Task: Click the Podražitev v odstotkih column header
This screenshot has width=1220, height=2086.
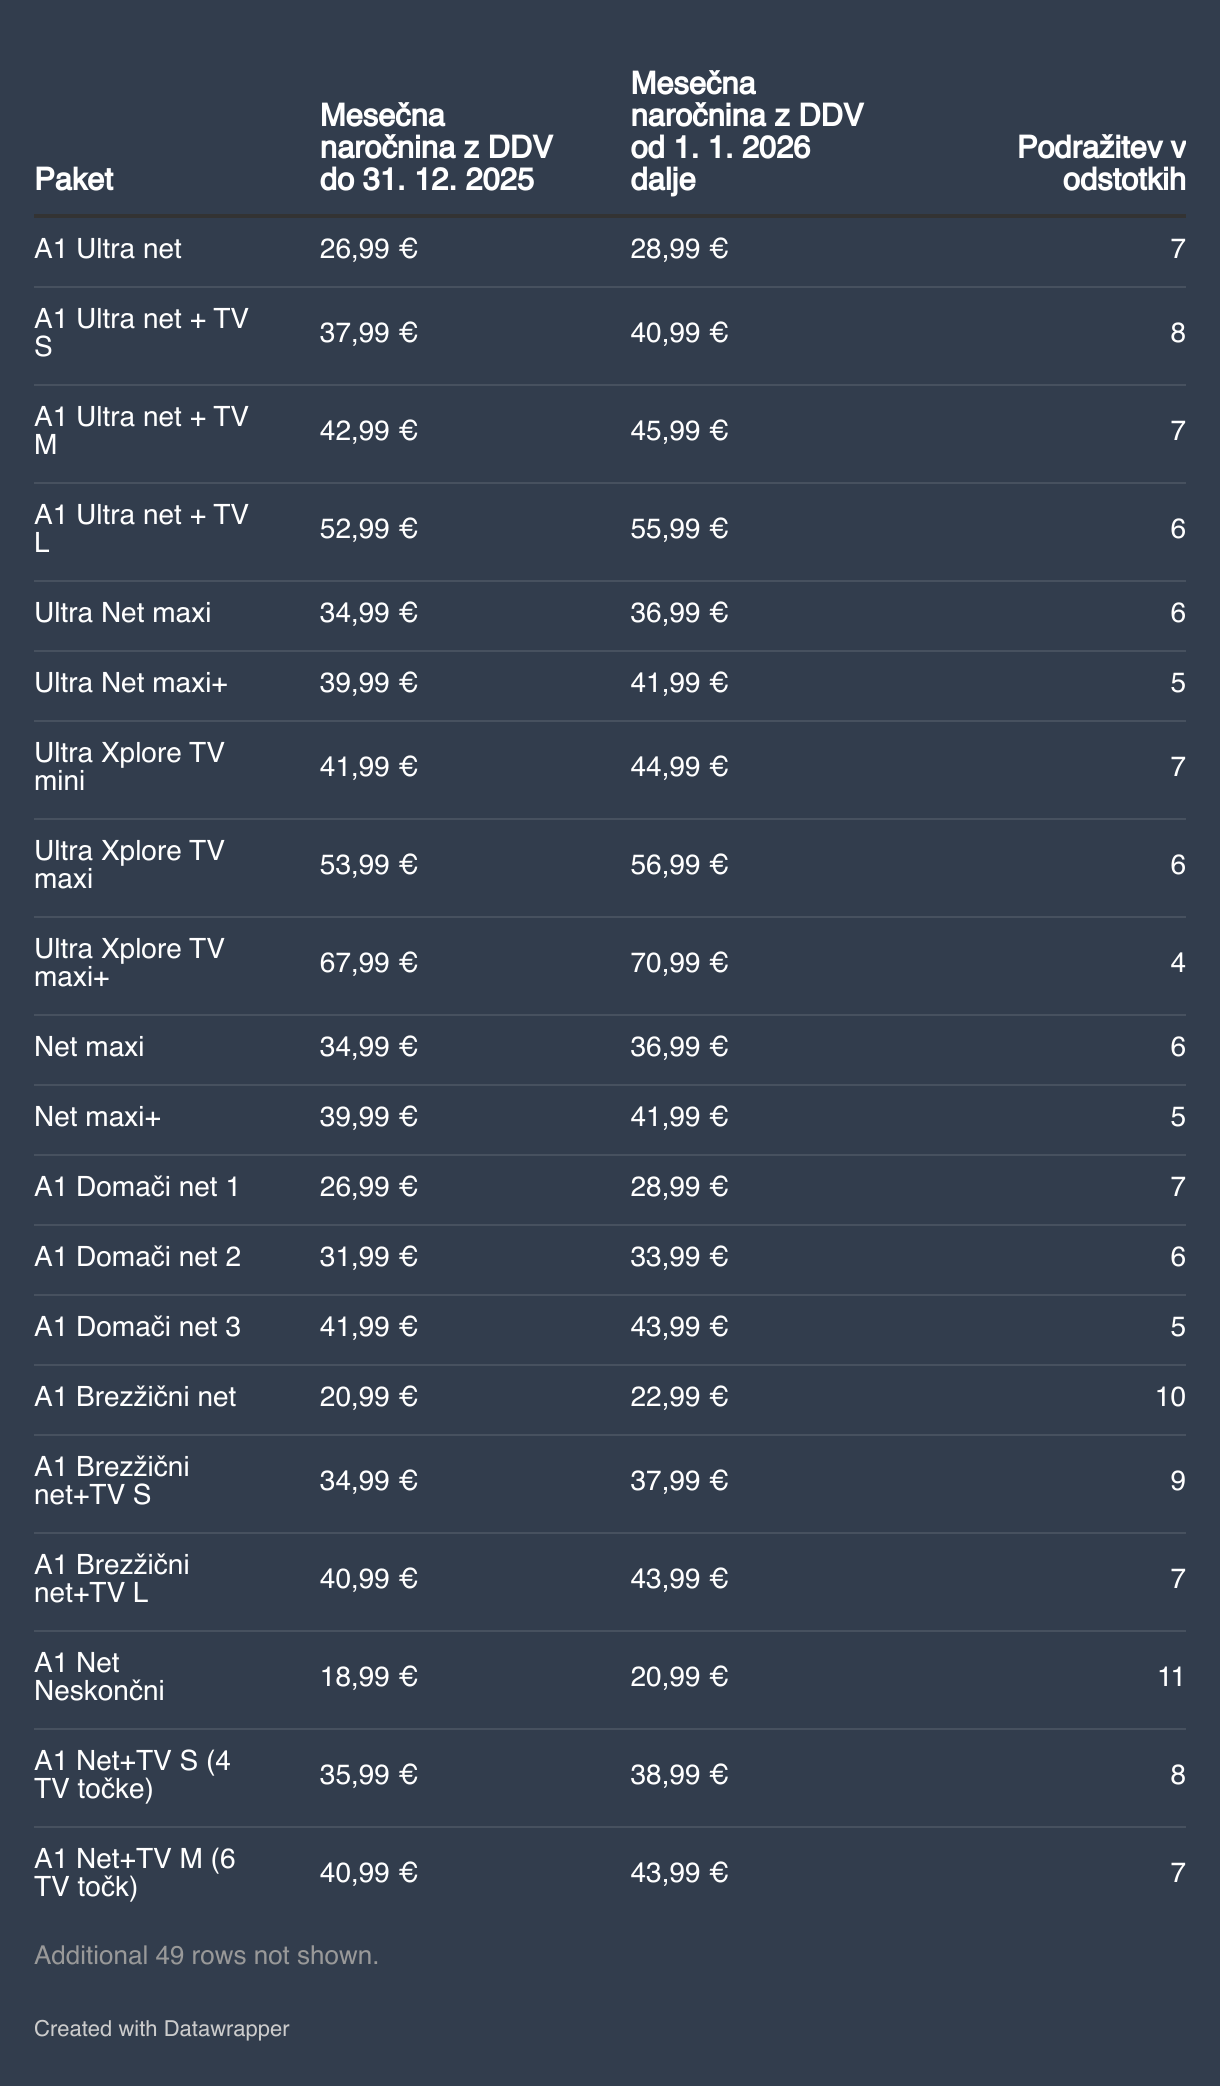Action: point(1101,163)
